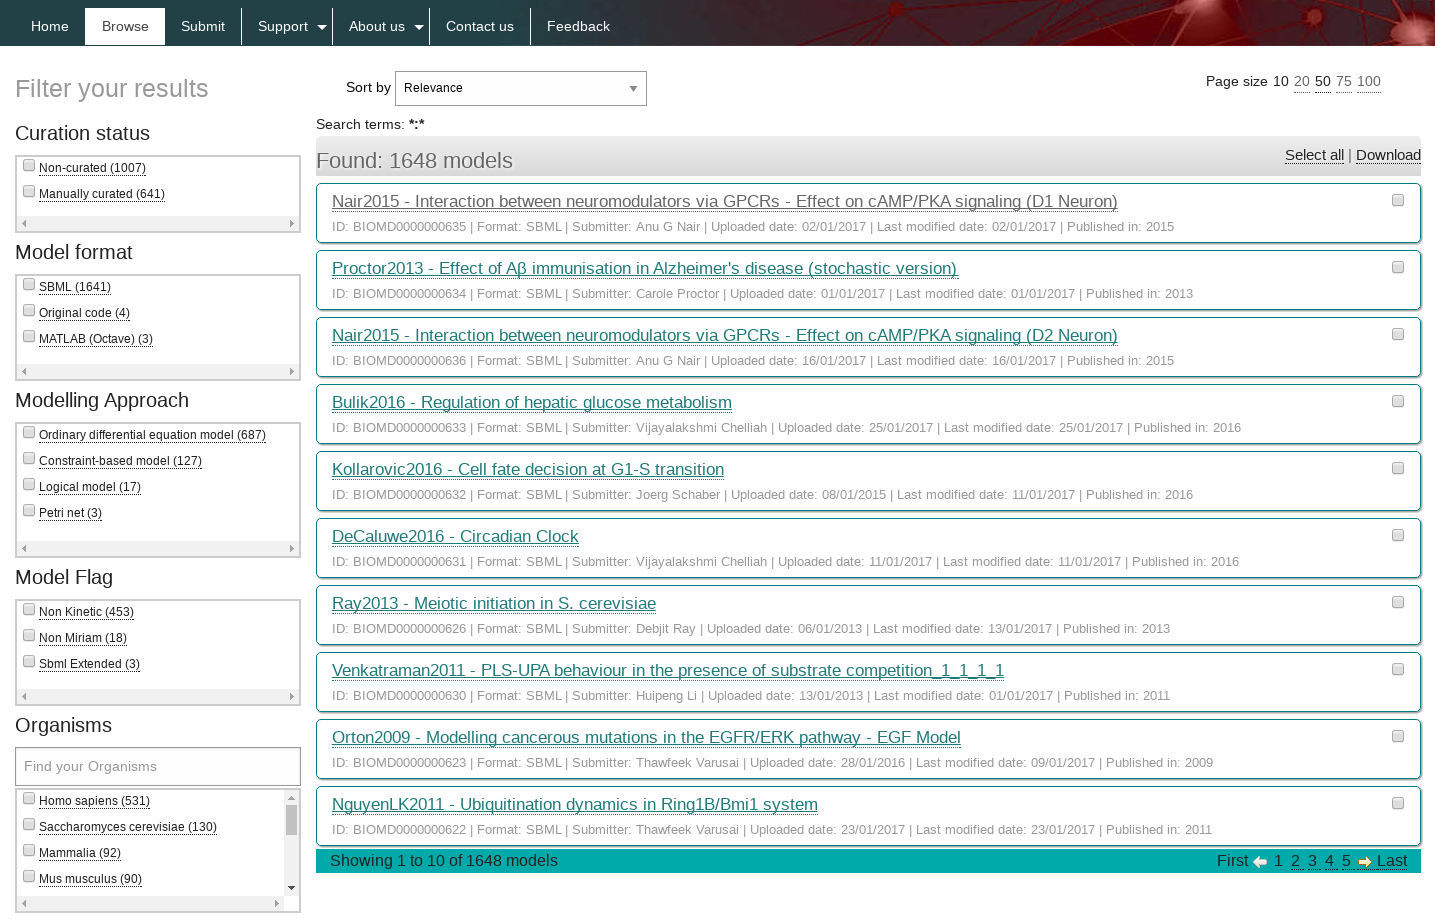1435x919 pixels.
Task: Enable the Homo sapiens organism filter
Action: 29,799
